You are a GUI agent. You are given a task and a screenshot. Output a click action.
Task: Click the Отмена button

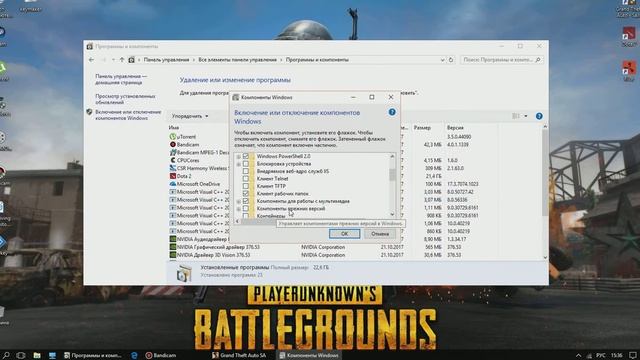click(x=380, y=234)
